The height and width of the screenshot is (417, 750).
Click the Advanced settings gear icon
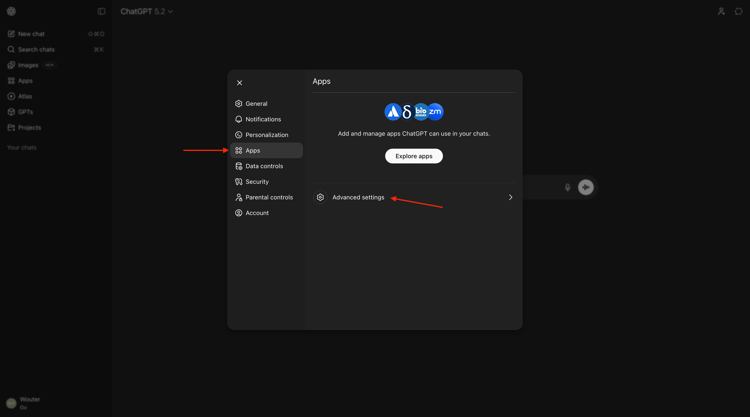(320, 198)
